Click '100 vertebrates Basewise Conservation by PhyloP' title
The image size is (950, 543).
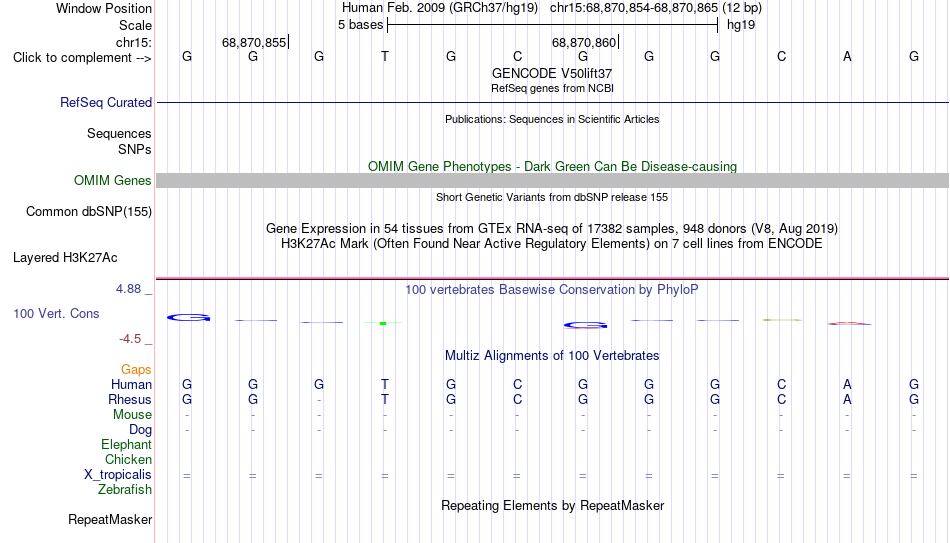552,290
